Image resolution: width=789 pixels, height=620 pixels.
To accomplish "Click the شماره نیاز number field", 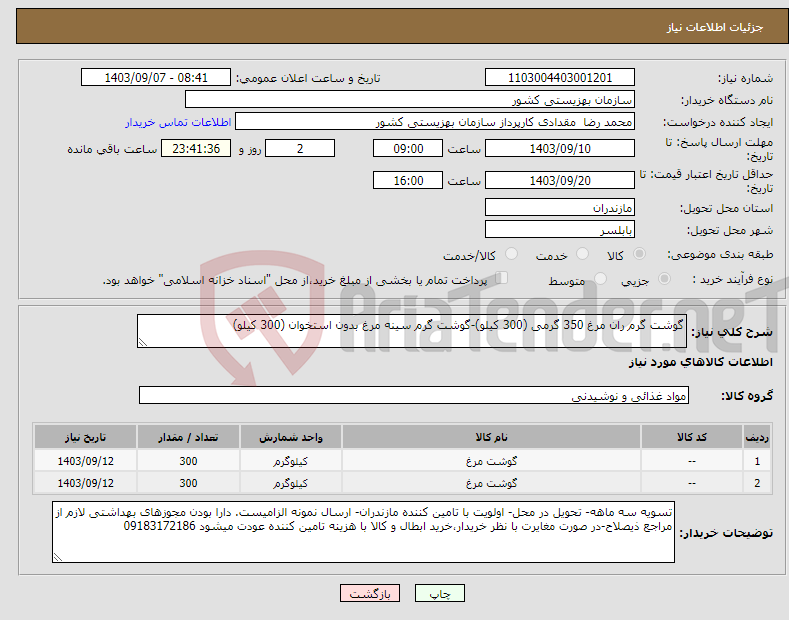I will coord(560,78).
